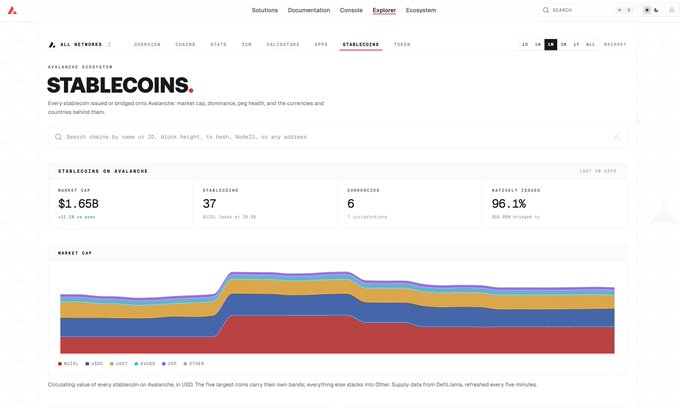Screen dimensions: 680x407
Task: Click the 37 stablecoins count value
Action: click(209, 204)
